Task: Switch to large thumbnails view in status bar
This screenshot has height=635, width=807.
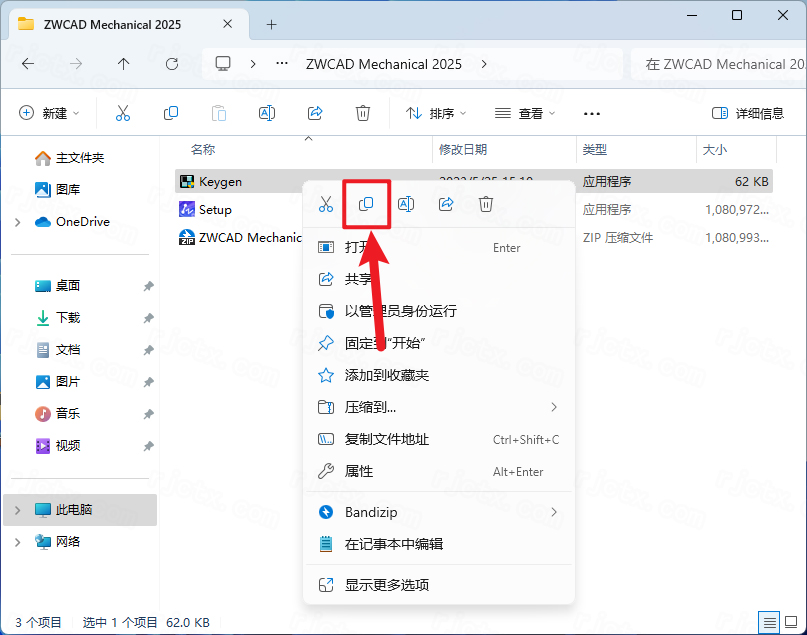Action: click(789, 622)
